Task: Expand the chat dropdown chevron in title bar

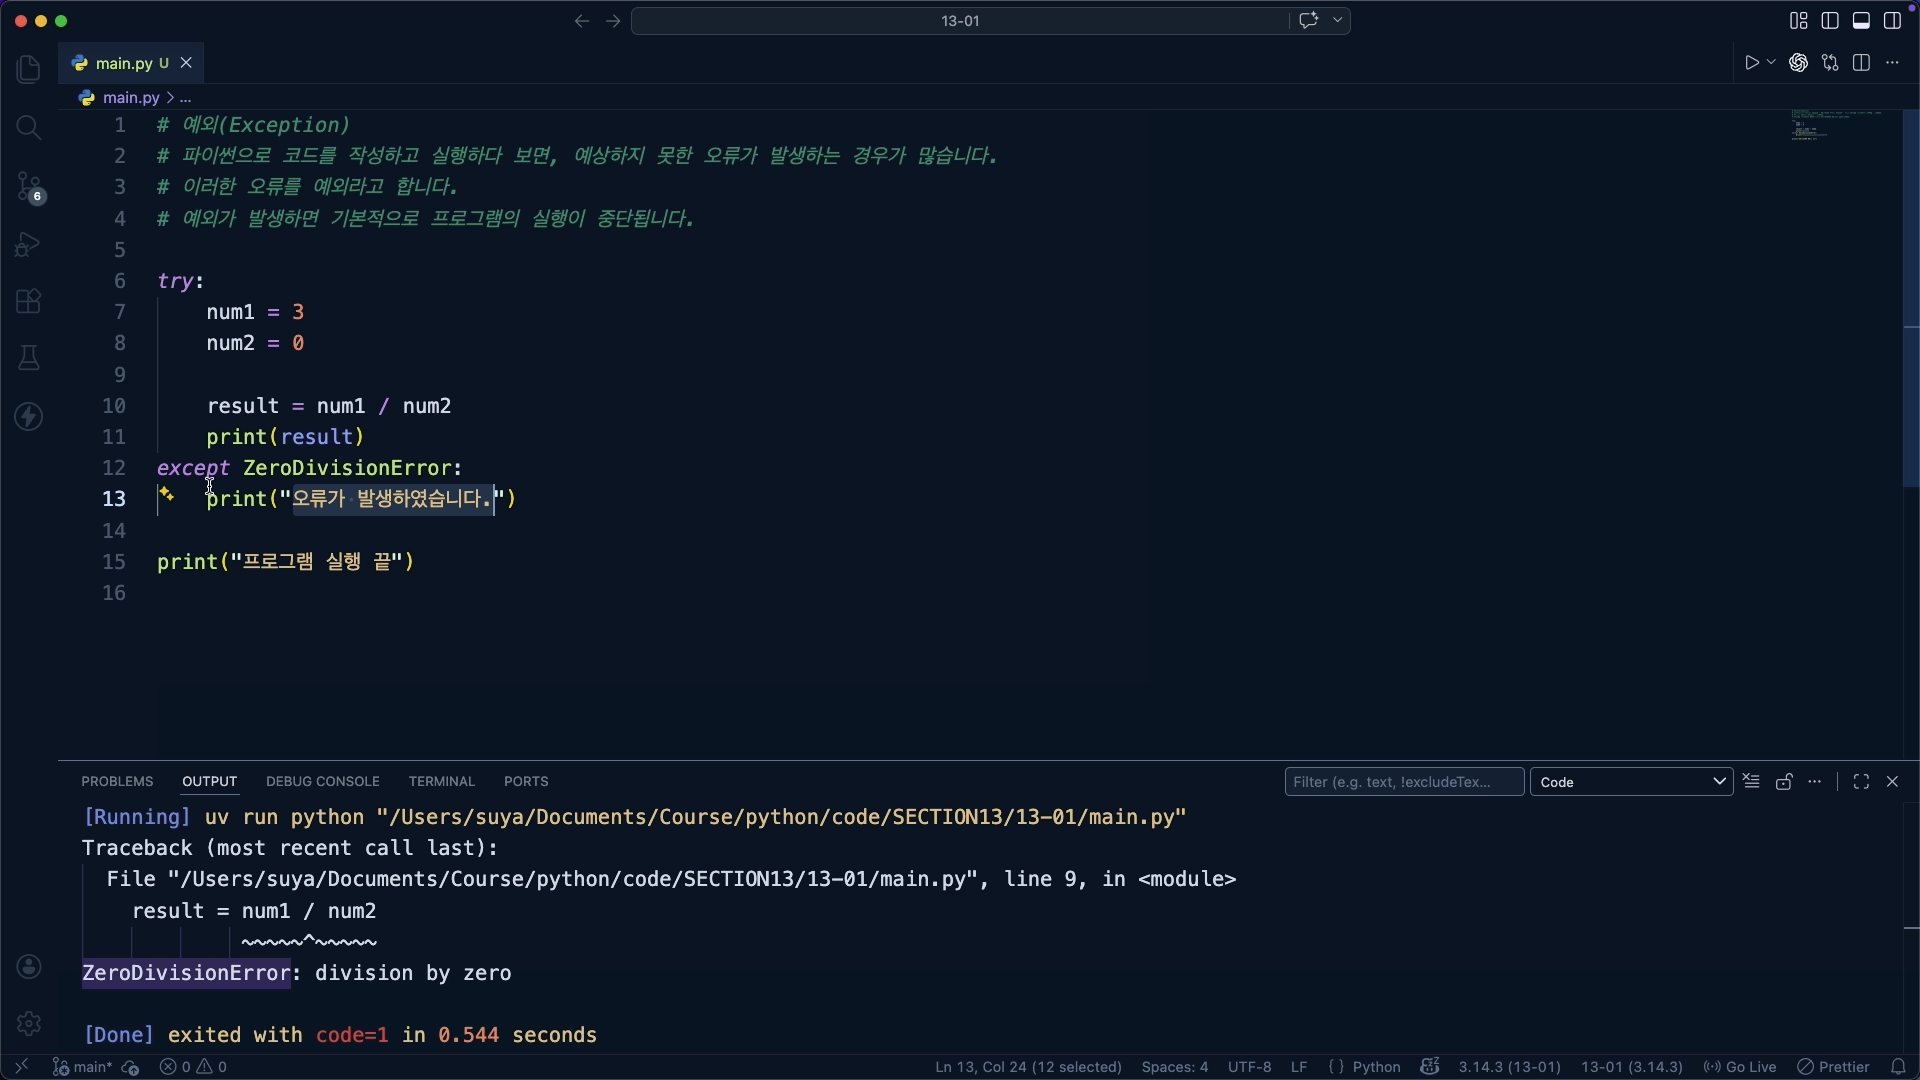Action: tap(1338, 21)
